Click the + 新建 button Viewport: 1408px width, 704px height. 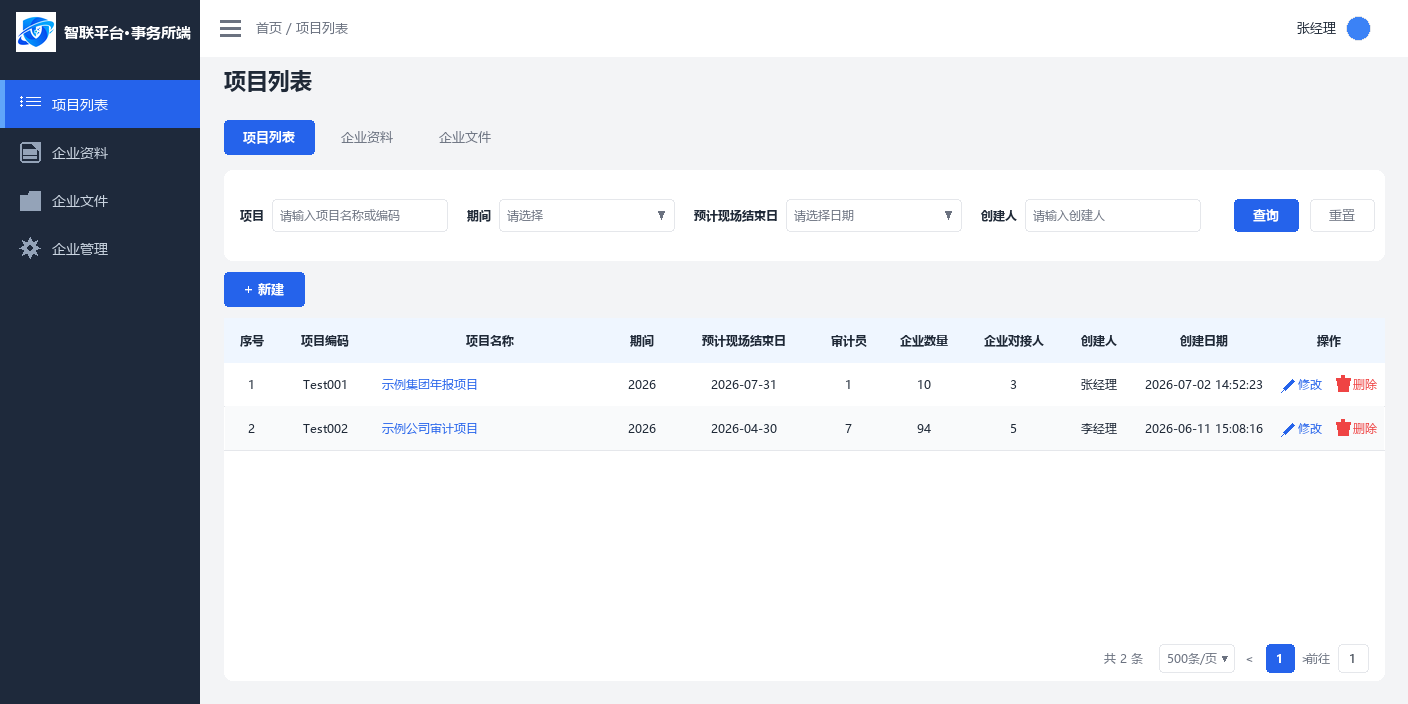tap(264, 289)
